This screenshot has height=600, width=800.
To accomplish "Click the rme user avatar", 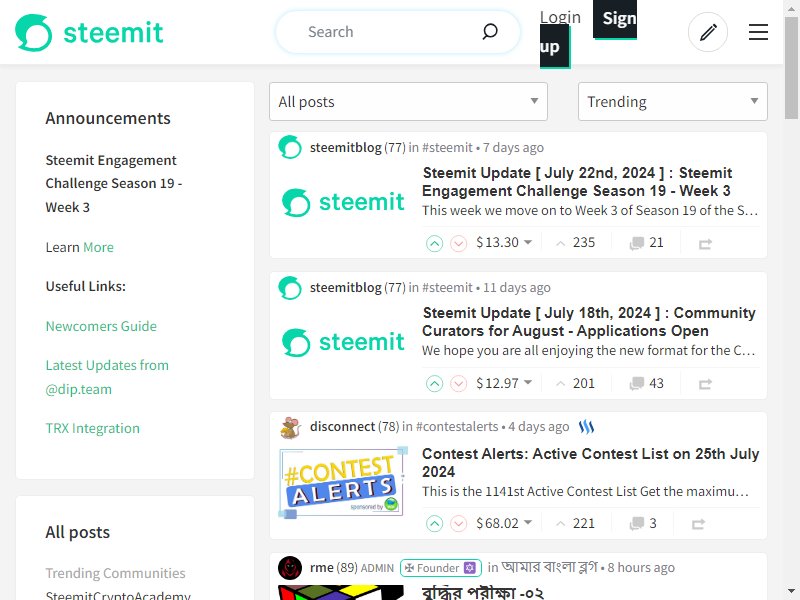I will pyautogui.click(x=290, y=567).
